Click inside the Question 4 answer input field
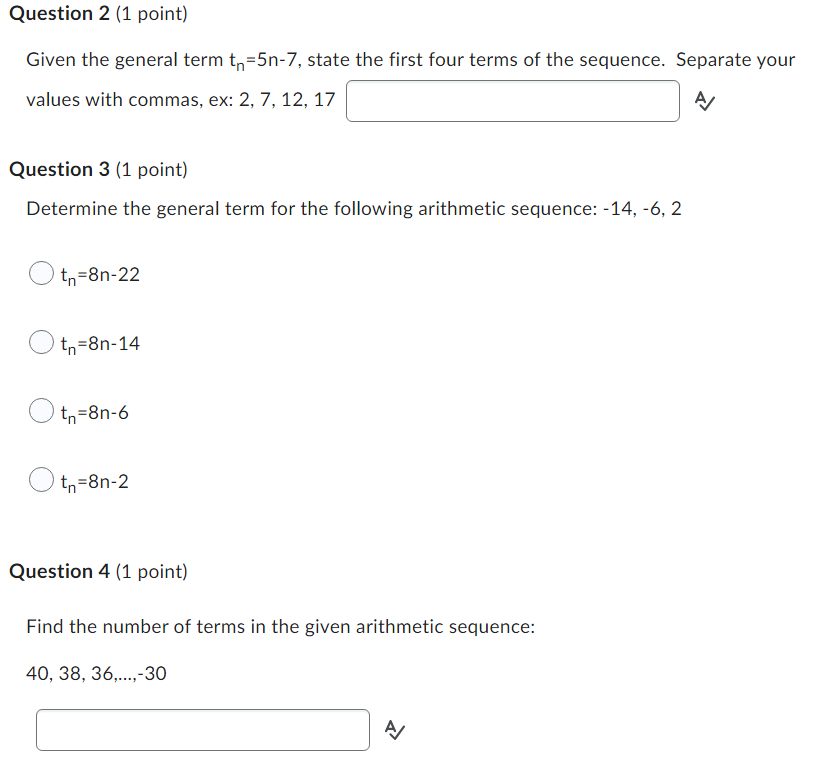The height and width of the screenshot is (765, 815). (x=202, y=730)
